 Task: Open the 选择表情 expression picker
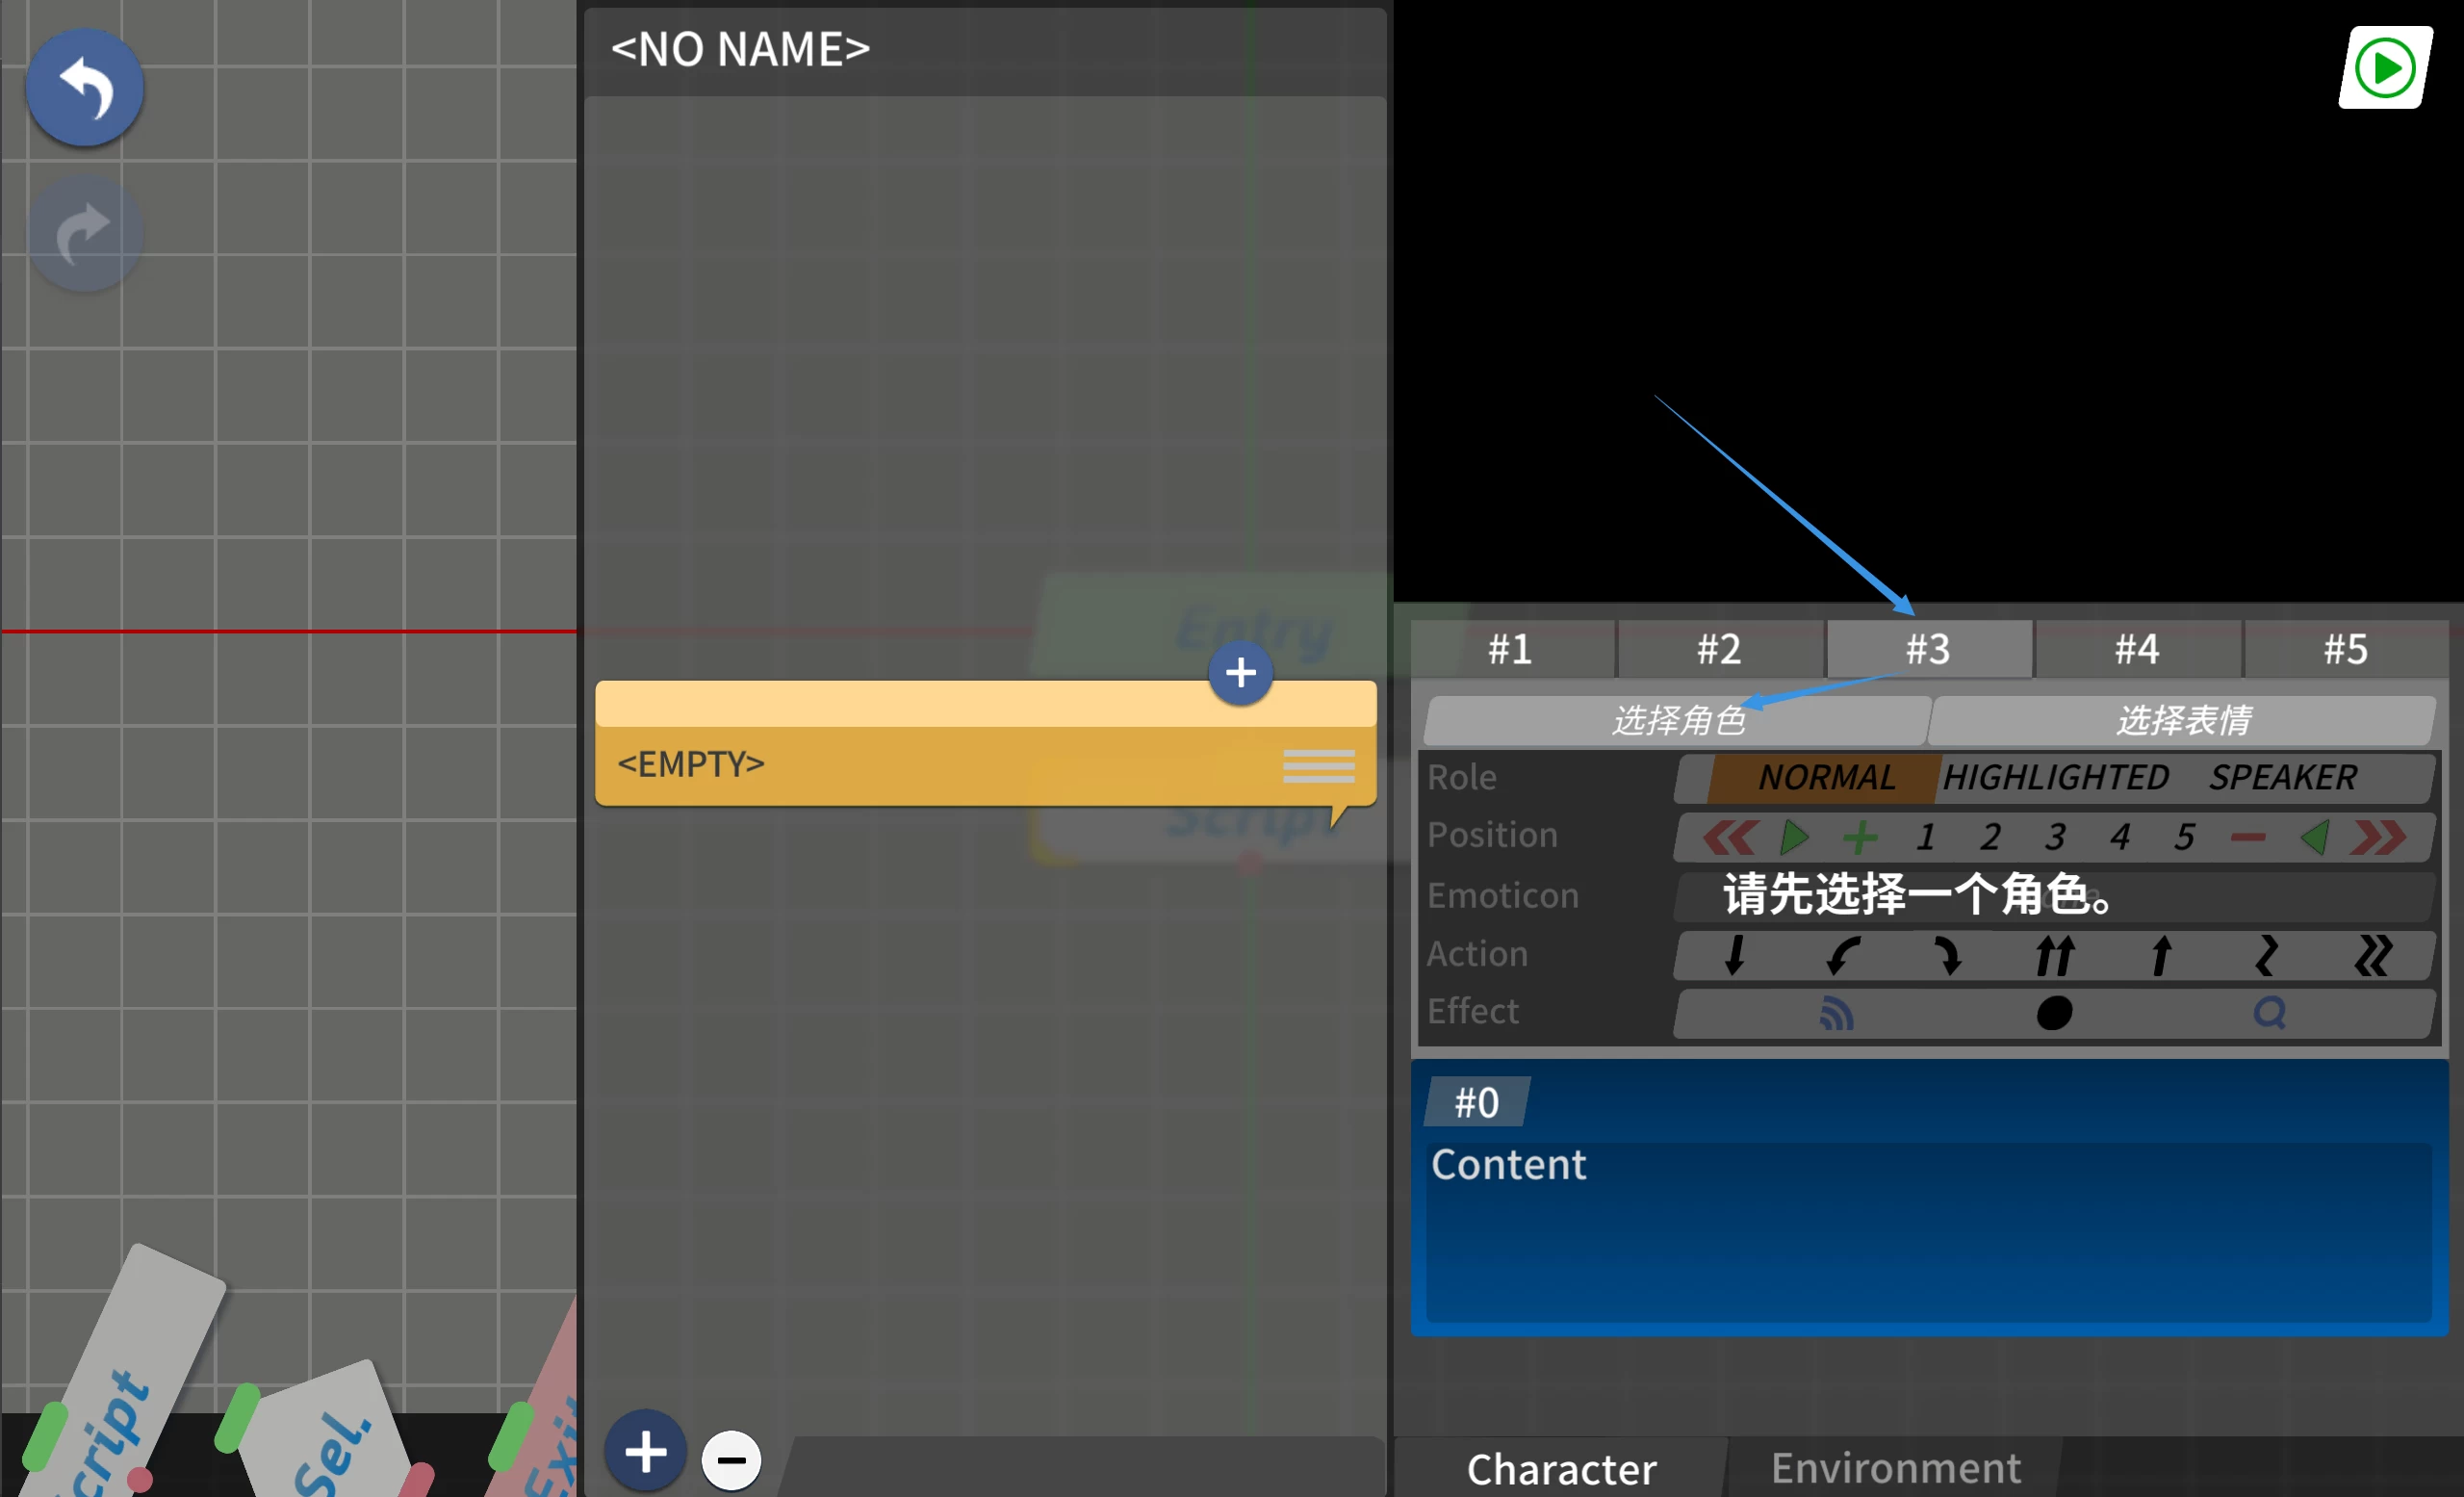tap(2182, 720)
